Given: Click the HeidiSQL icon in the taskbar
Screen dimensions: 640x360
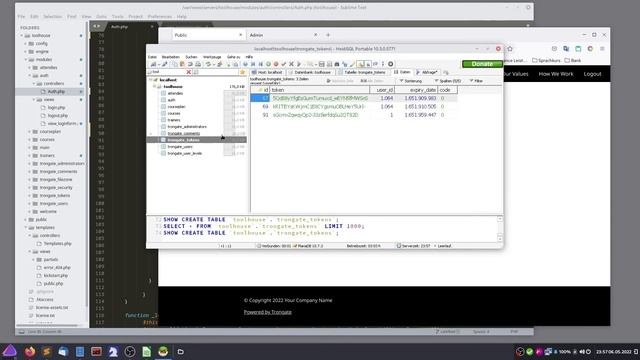Looking at the screenshot, I should click(x=163, y=351).
